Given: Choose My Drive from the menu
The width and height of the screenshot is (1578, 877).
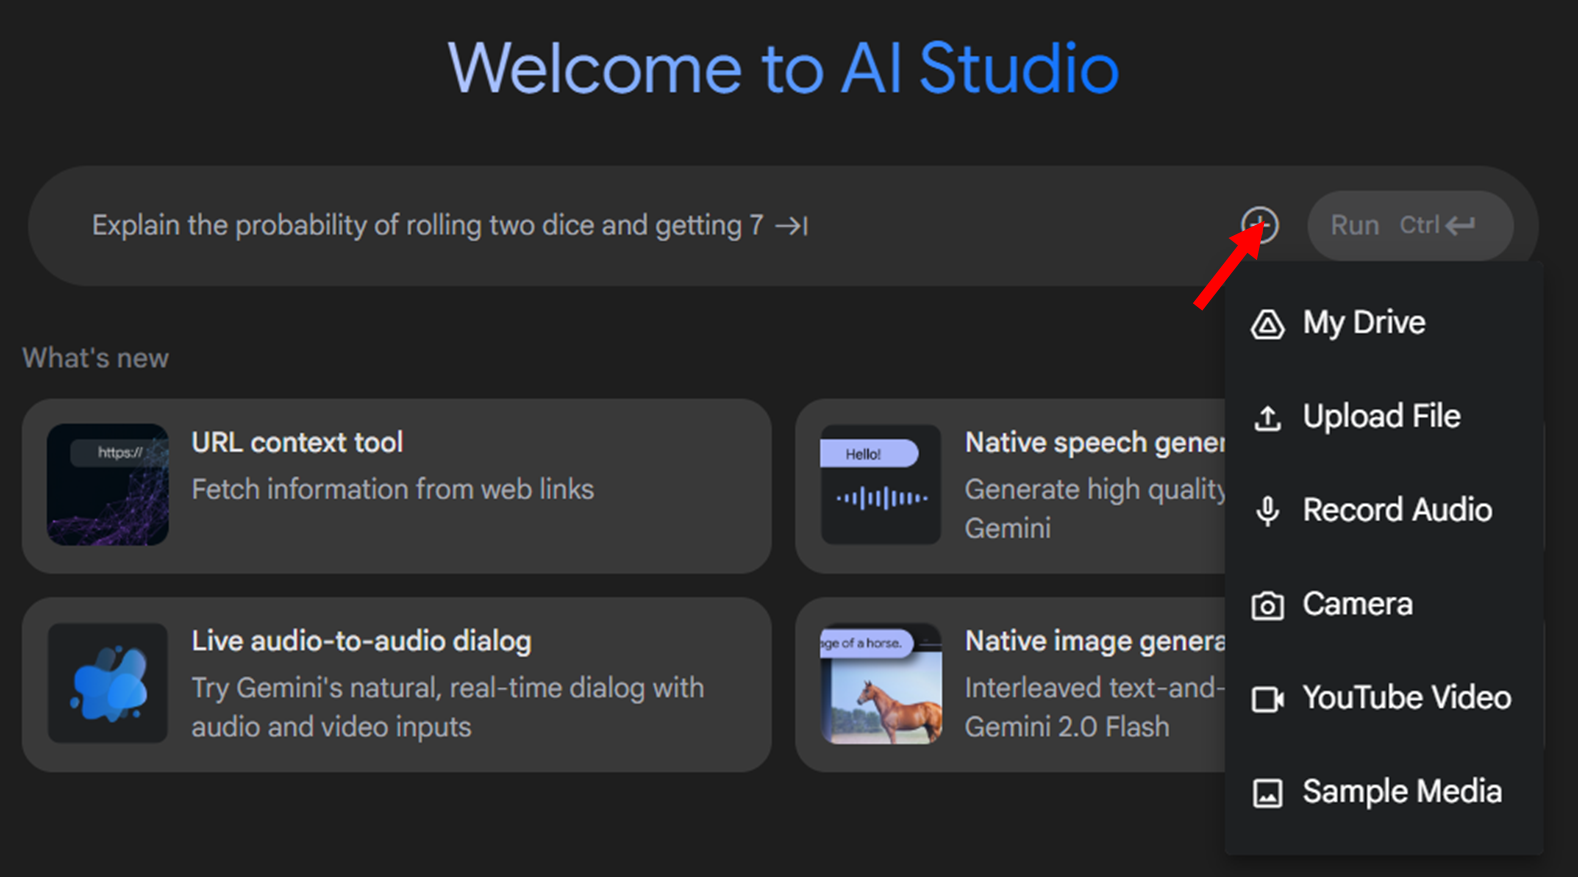Looking at the screenshot, I should [x=1384, y=323].
